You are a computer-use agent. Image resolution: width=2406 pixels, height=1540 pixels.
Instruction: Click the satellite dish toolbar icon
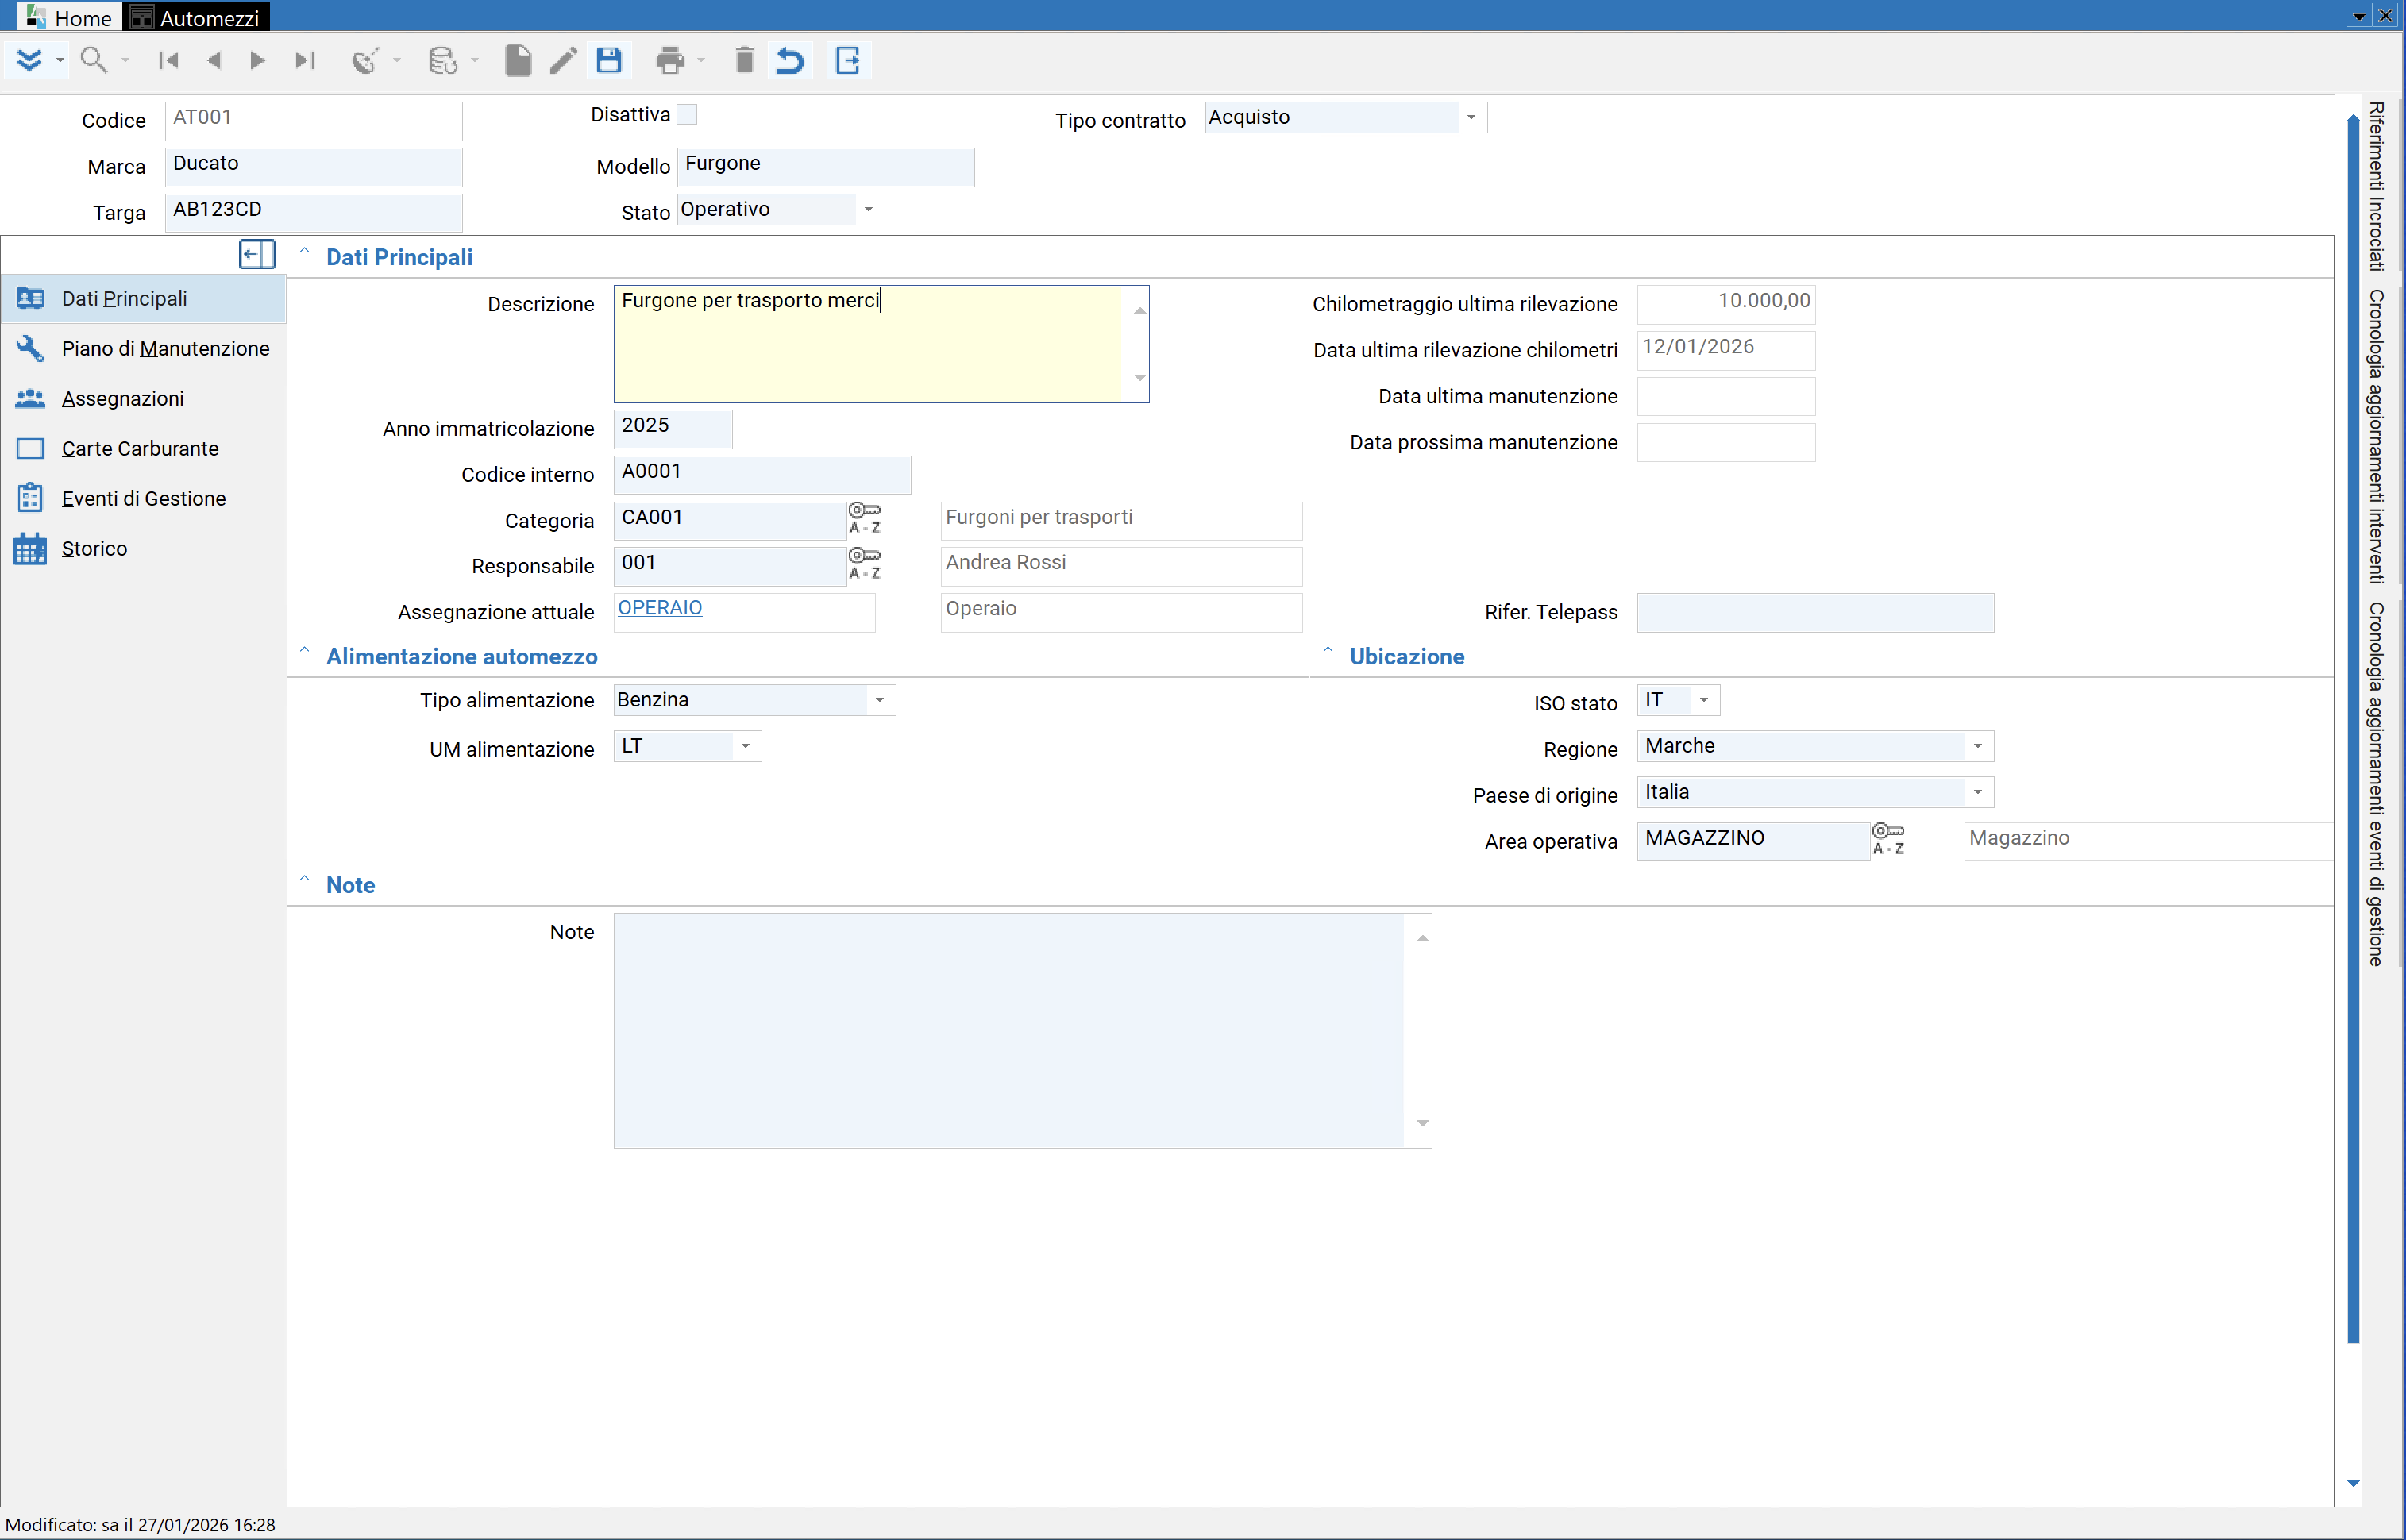[364, 60]
